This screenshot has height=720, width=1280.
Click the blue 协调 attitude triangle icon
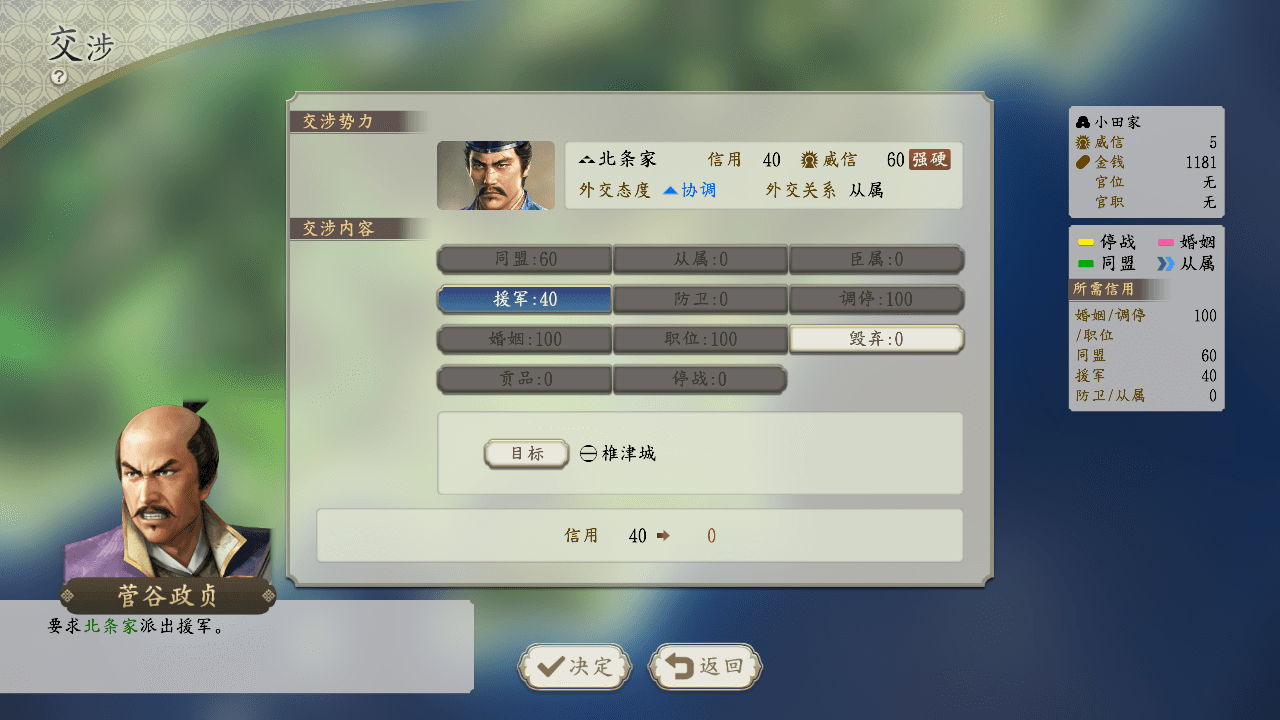pos(671,190)
